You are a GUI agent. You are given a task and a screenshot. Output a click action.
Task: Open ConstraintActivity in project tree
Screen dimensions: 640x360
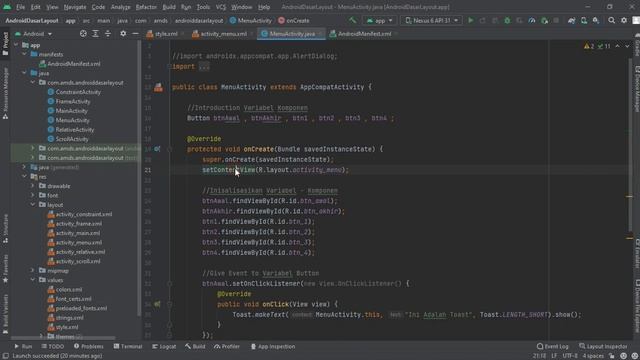click(78, 92)
